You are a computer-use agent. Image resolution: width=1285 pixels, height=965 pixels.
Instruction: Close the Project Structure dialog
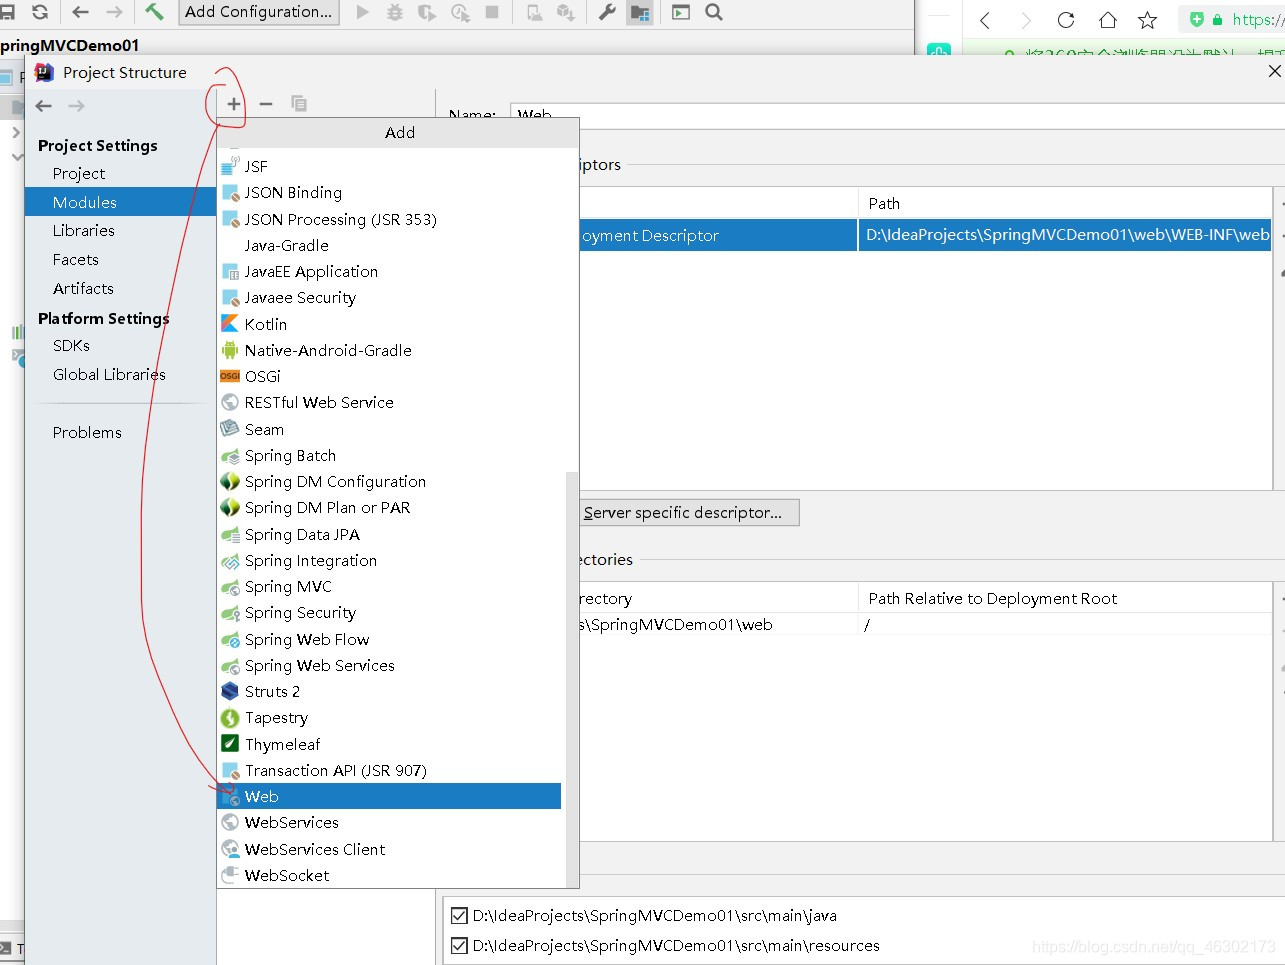[1274, 71]
